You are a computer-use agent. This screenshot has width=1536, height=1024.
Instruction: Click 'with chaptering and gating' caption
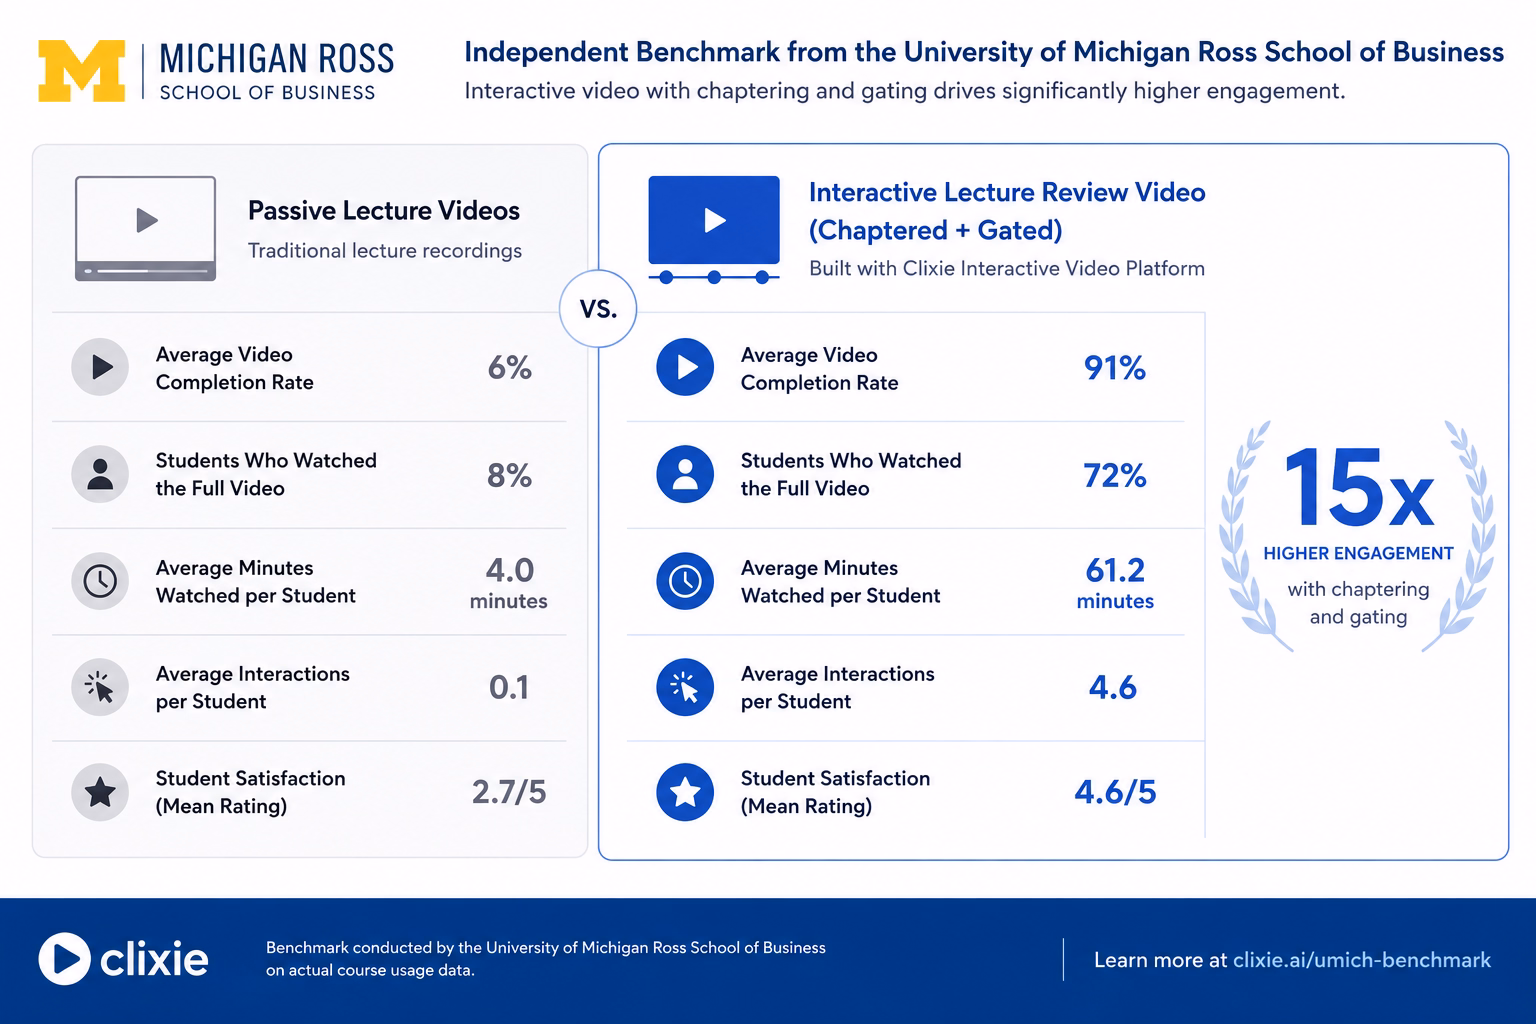pyautogui.click(x=1358, y=603)
